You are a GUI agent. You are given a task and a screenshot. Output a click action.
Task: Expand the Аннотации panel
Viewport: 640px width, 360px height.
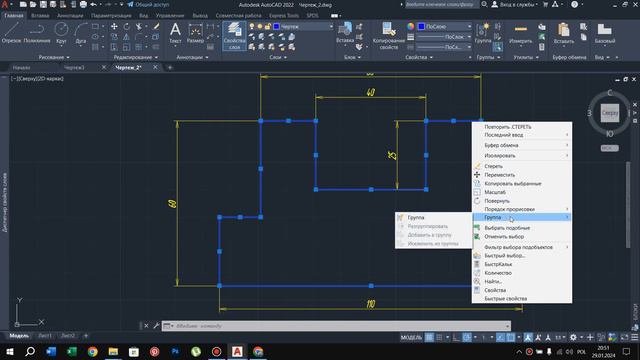pos(192,57)
